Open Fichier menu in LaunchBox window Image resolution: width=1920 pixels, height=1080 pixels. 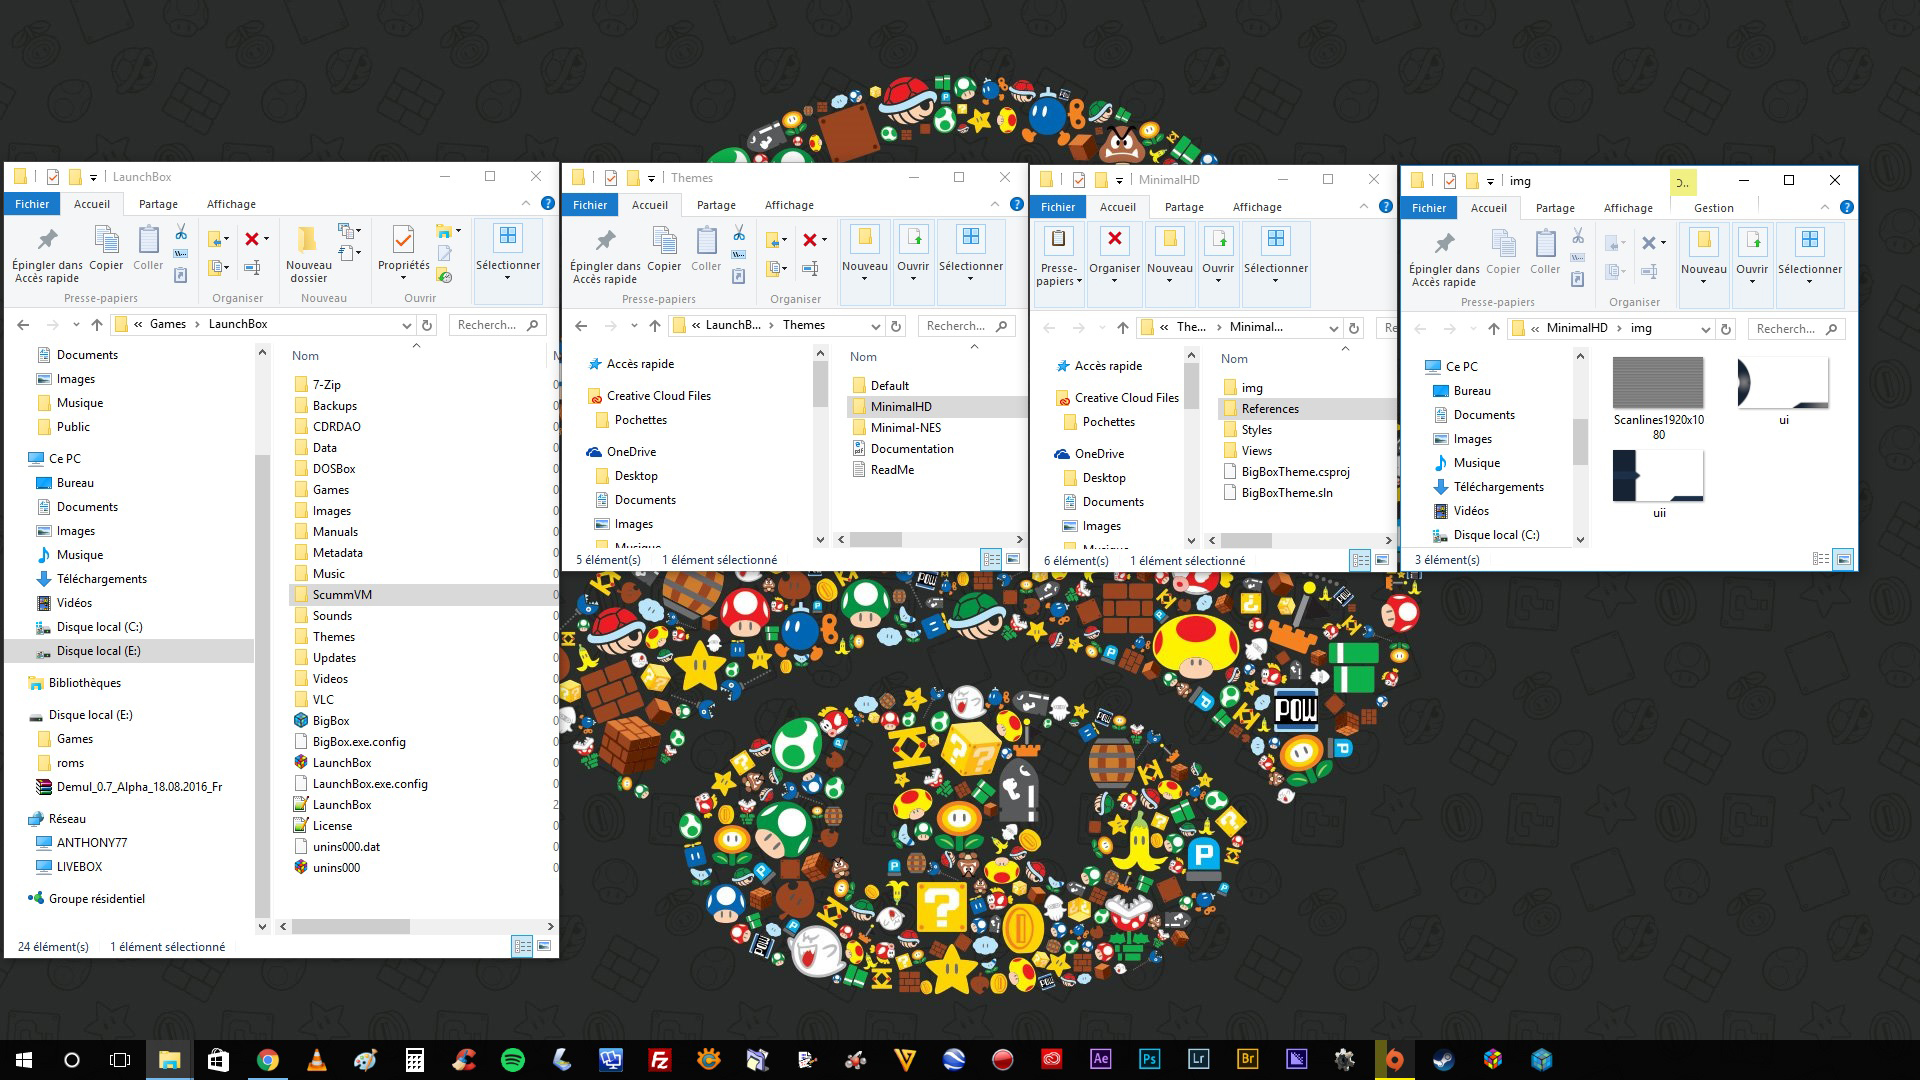tap(32, 203)
